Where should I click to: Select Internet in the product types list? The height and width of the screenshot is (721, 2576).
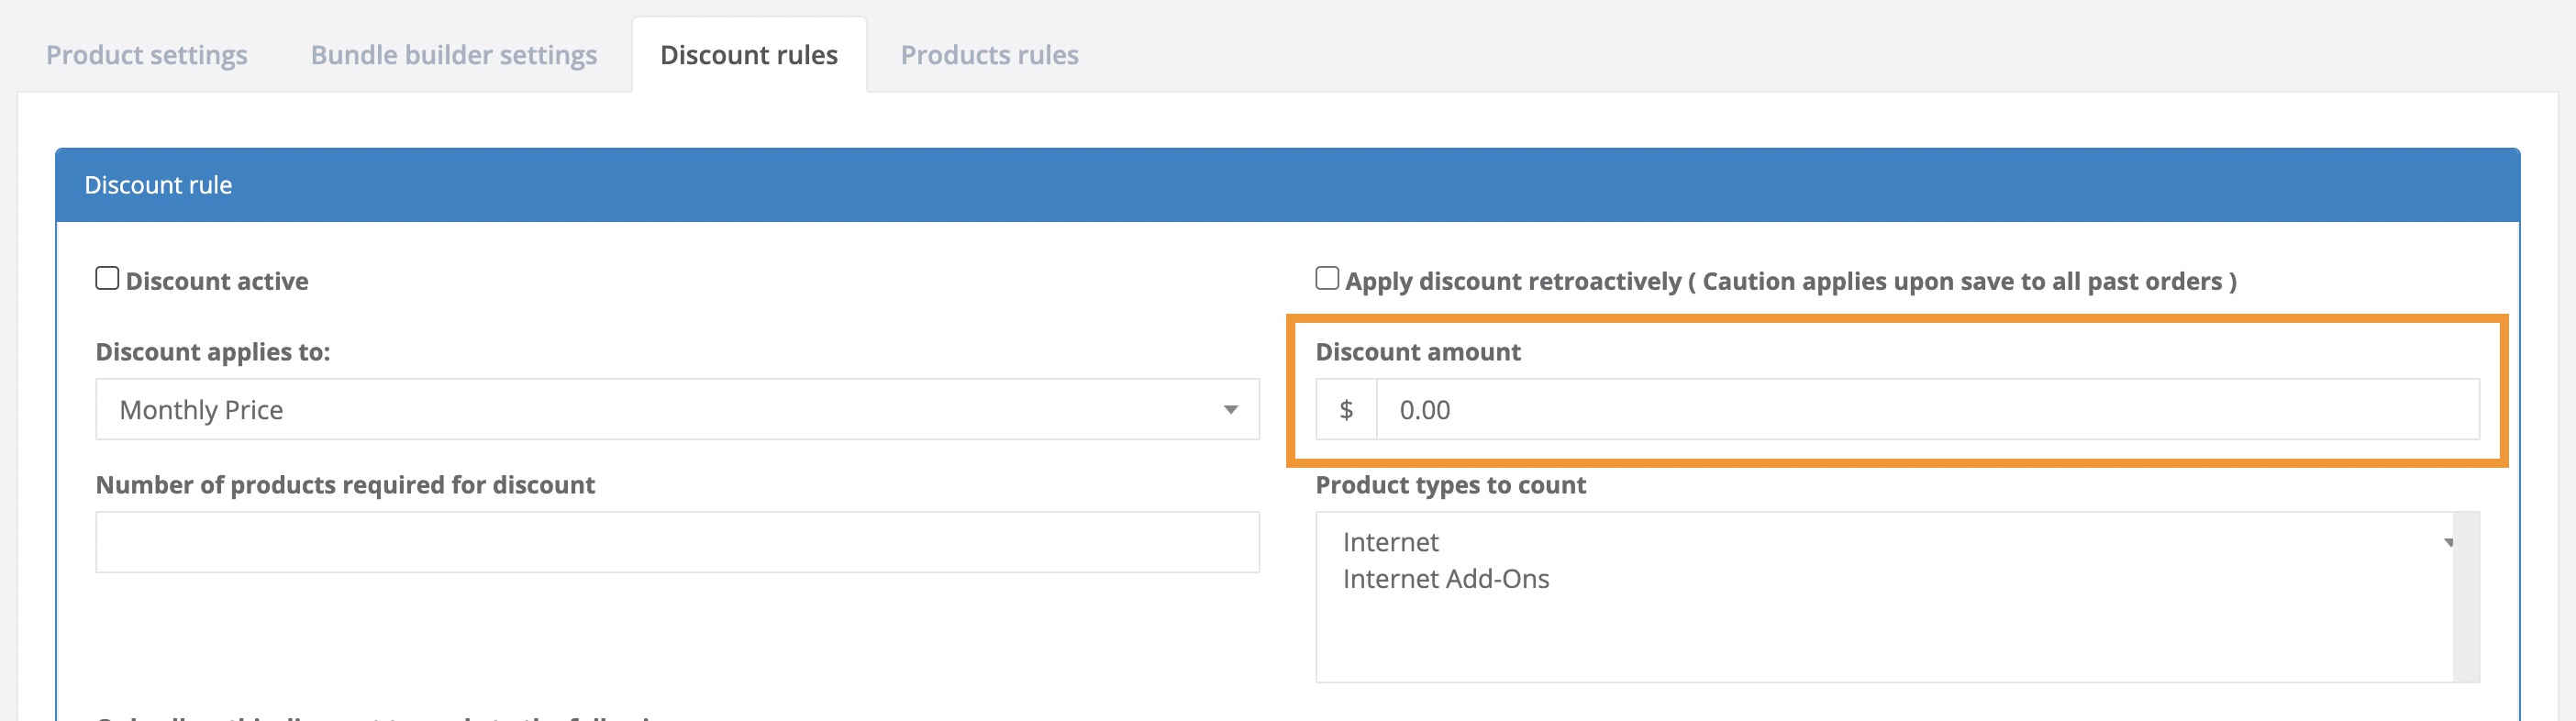coord(1390,541)
